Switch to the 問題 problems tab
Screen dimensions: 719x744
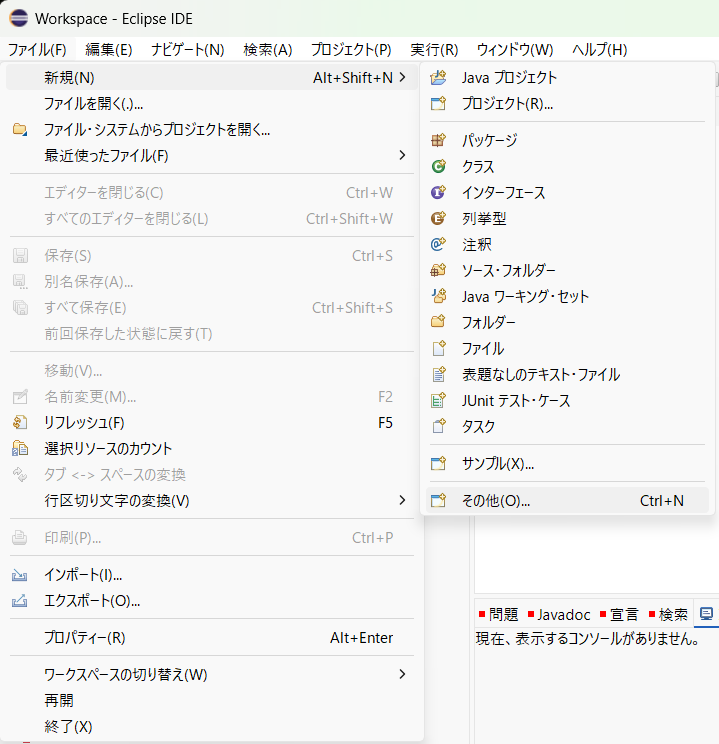(502, 614)
